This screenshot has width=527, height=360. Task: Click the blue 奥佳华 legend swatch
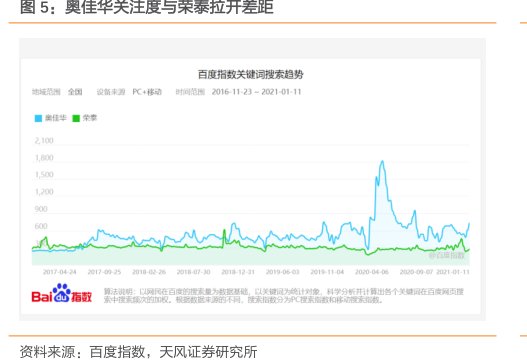38,118
